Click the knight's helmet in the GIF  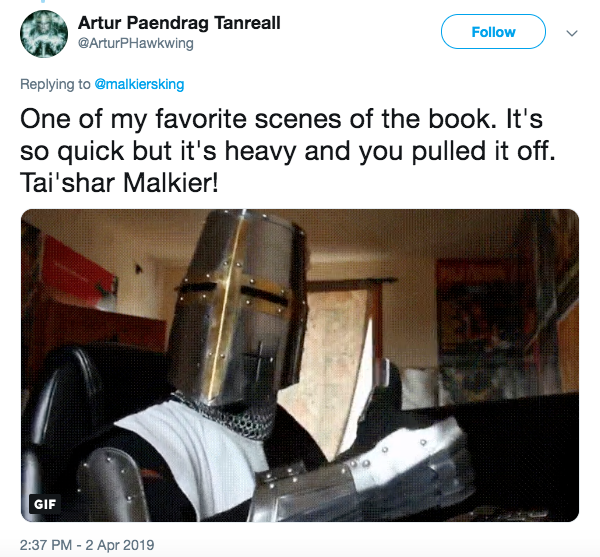[239, 308]
